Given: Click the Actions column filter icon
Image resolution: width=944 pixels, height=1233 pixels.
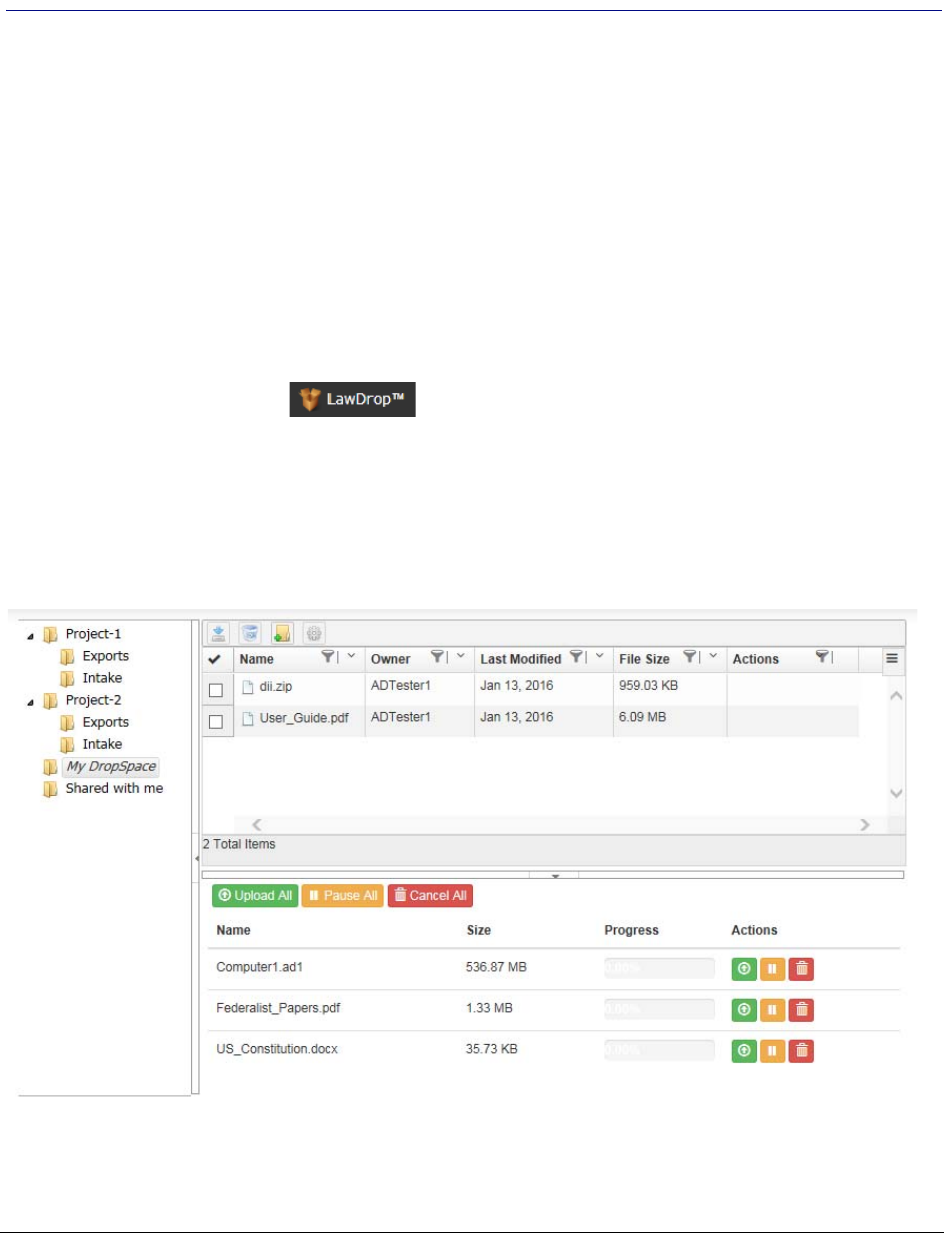Looking at the screenshot, I should 822,658.
